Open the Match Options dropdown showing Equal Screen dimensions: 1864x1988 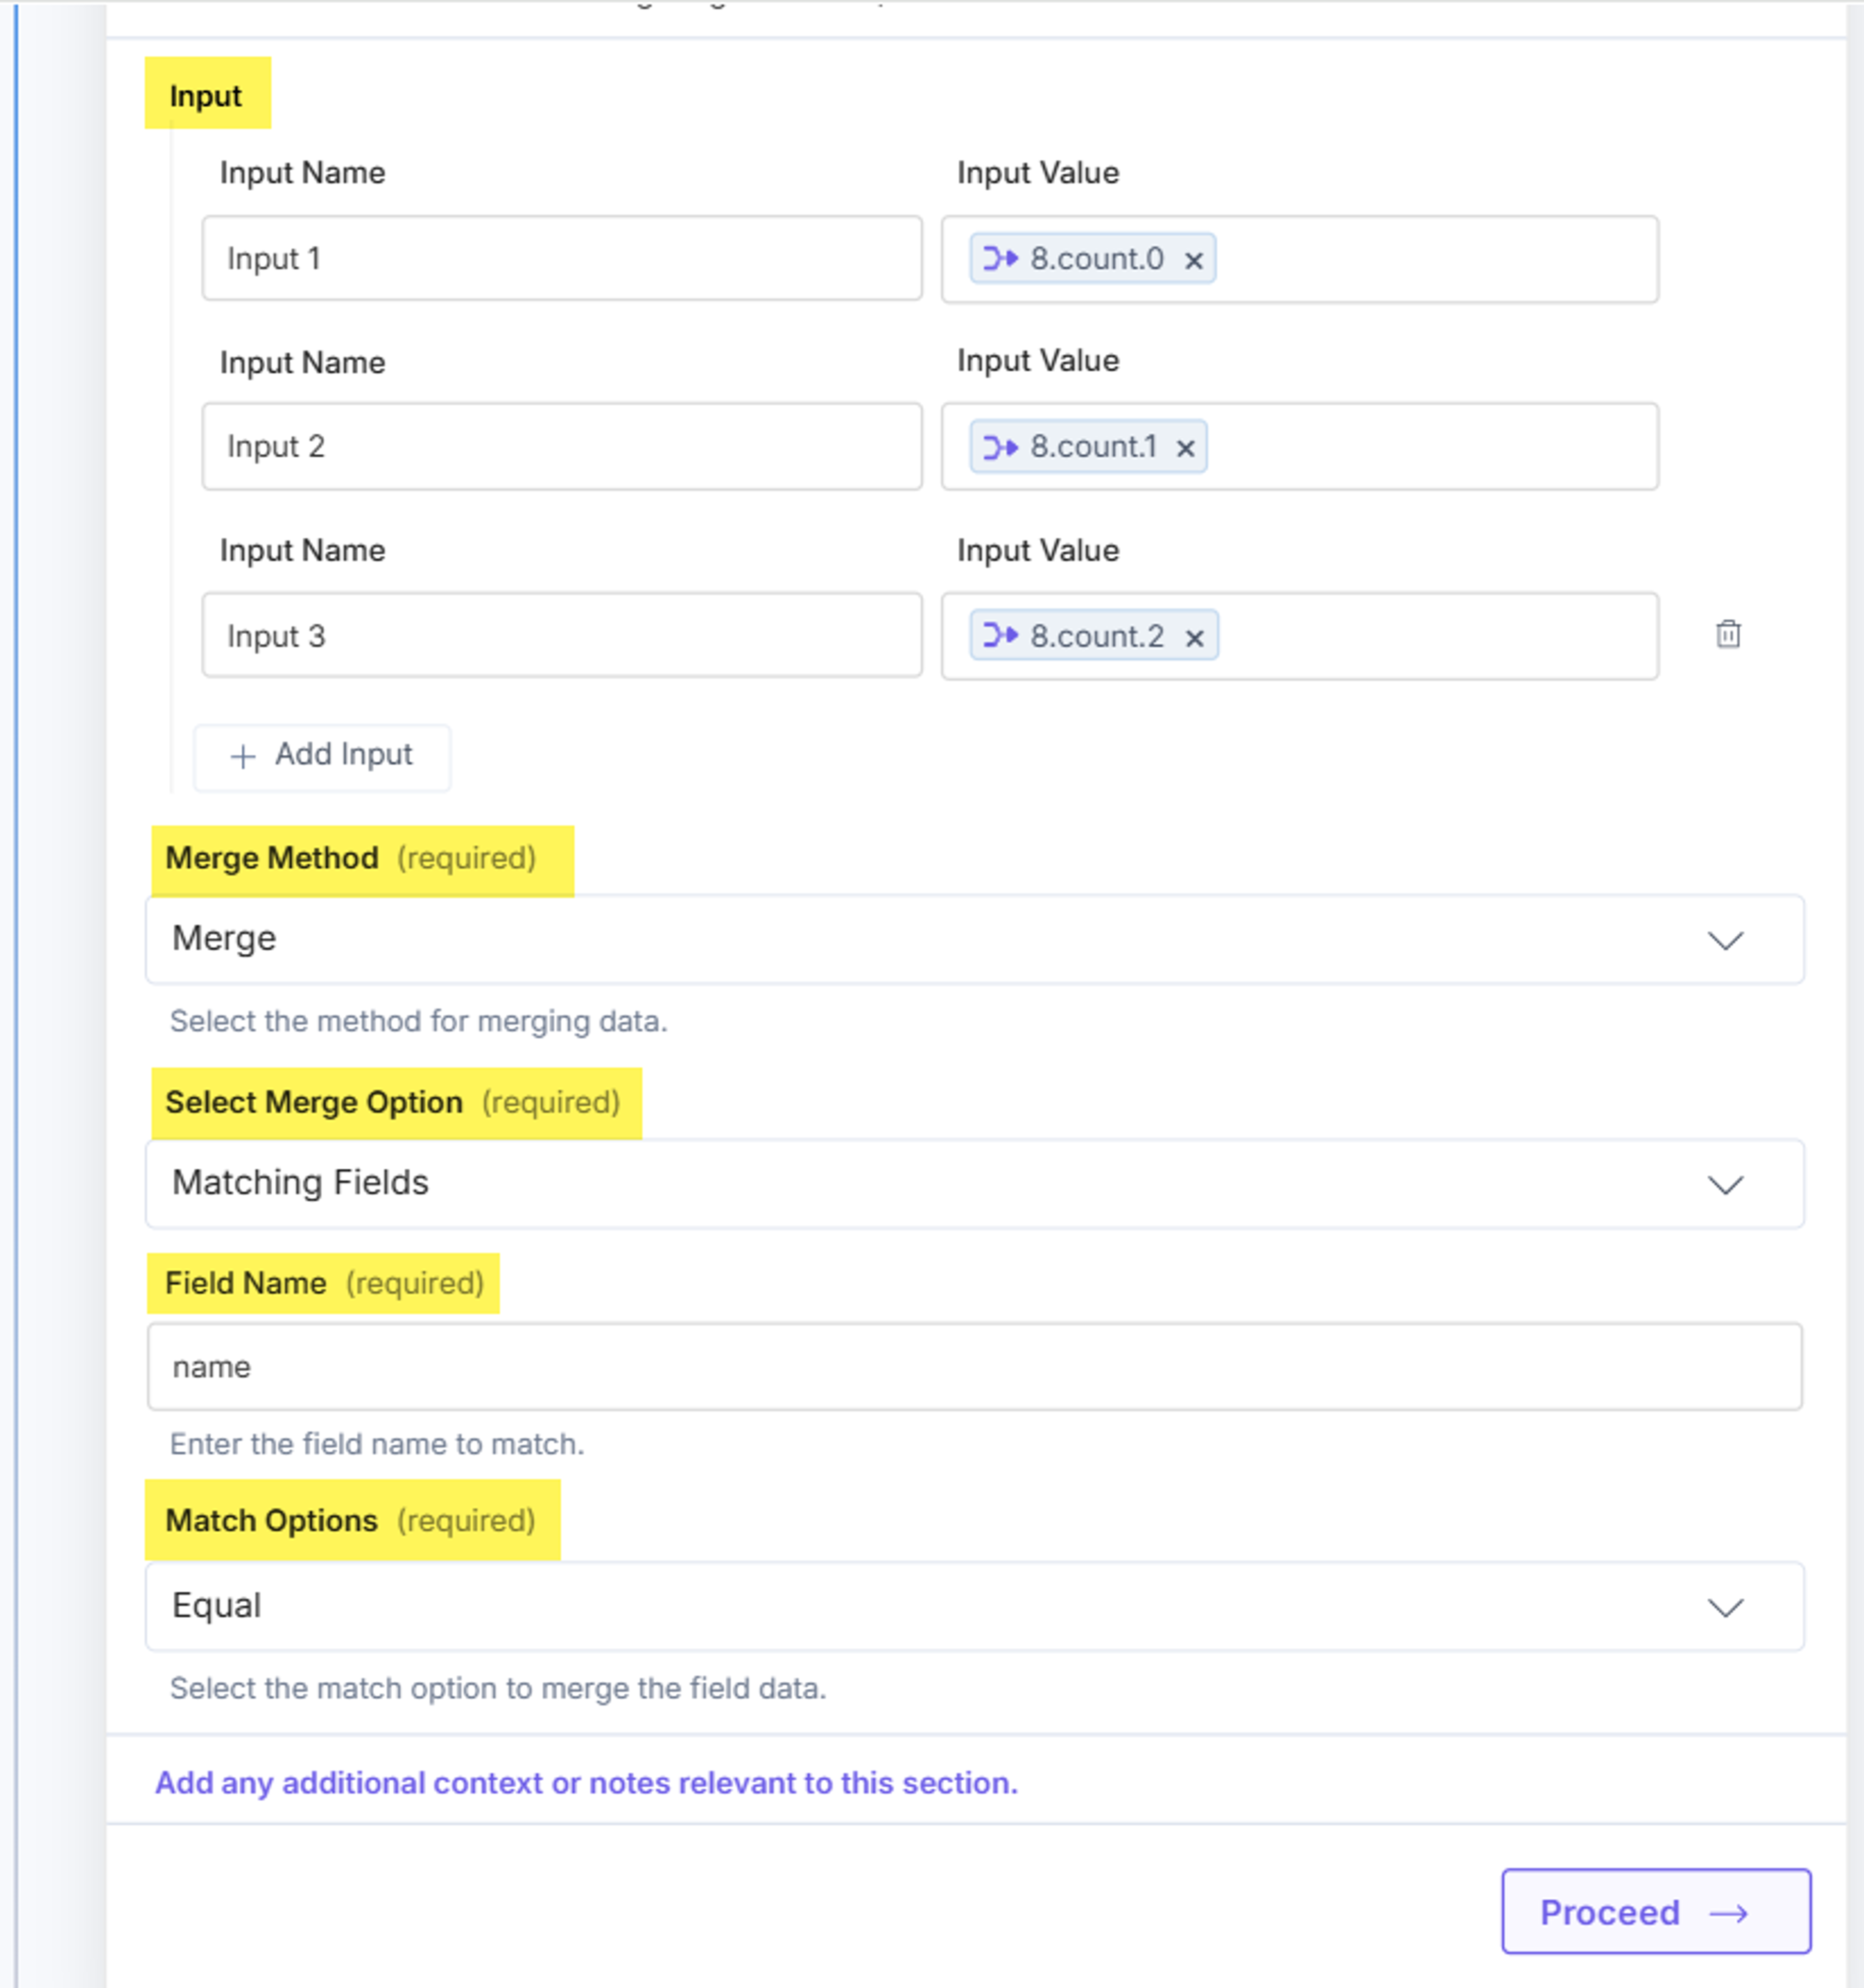(975, 1606)
